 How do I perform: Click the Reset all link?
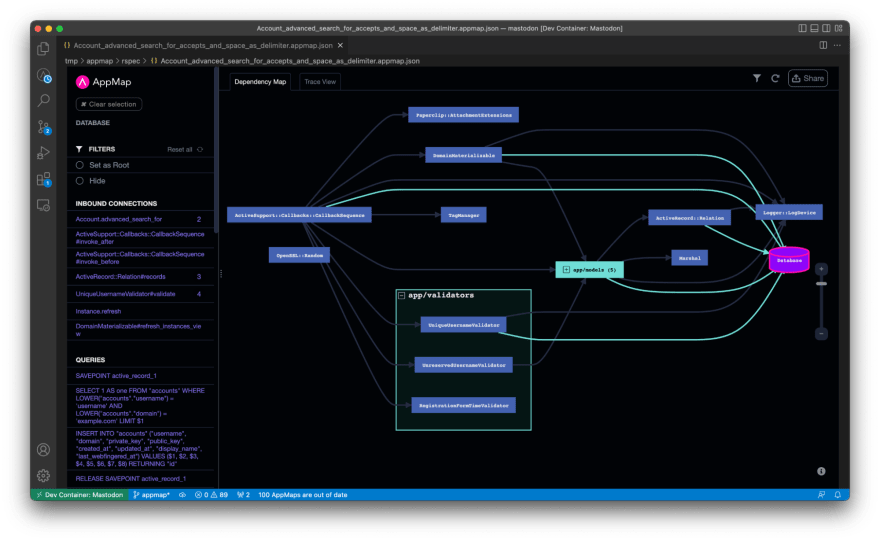point(180,149)
